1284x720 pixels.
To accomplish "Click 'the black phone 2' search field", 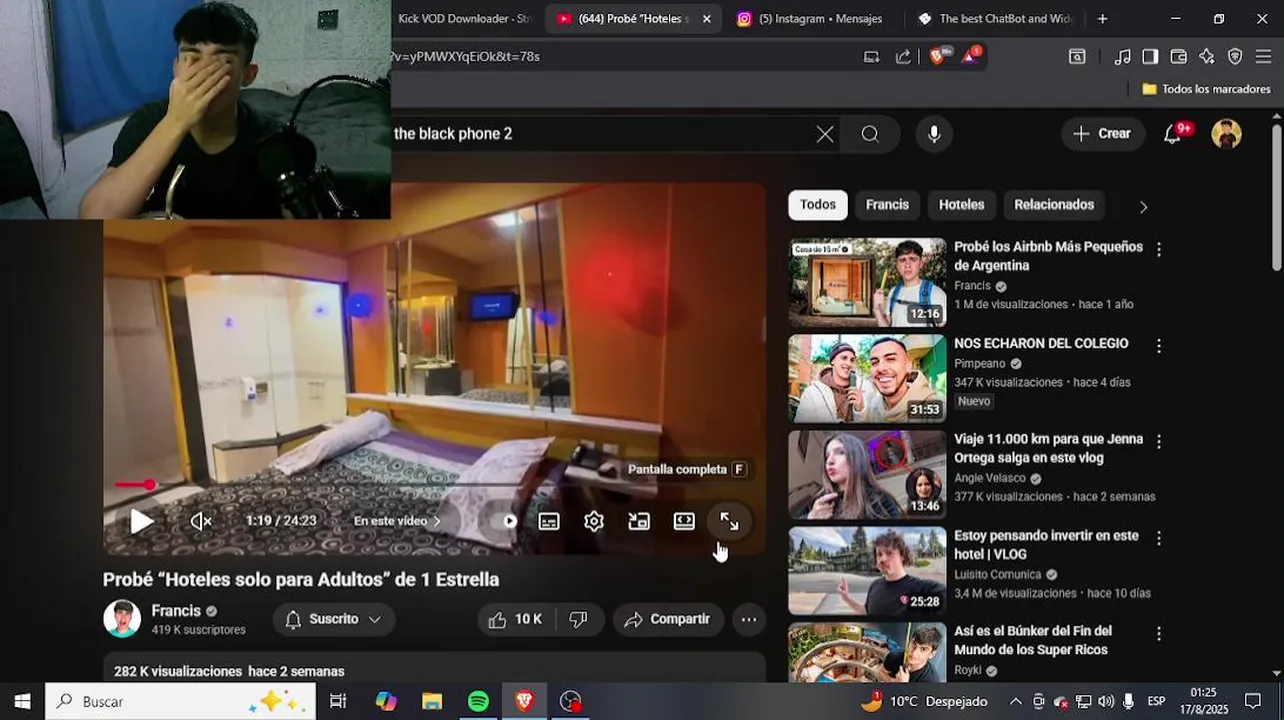I will click(x=600, y=134).
